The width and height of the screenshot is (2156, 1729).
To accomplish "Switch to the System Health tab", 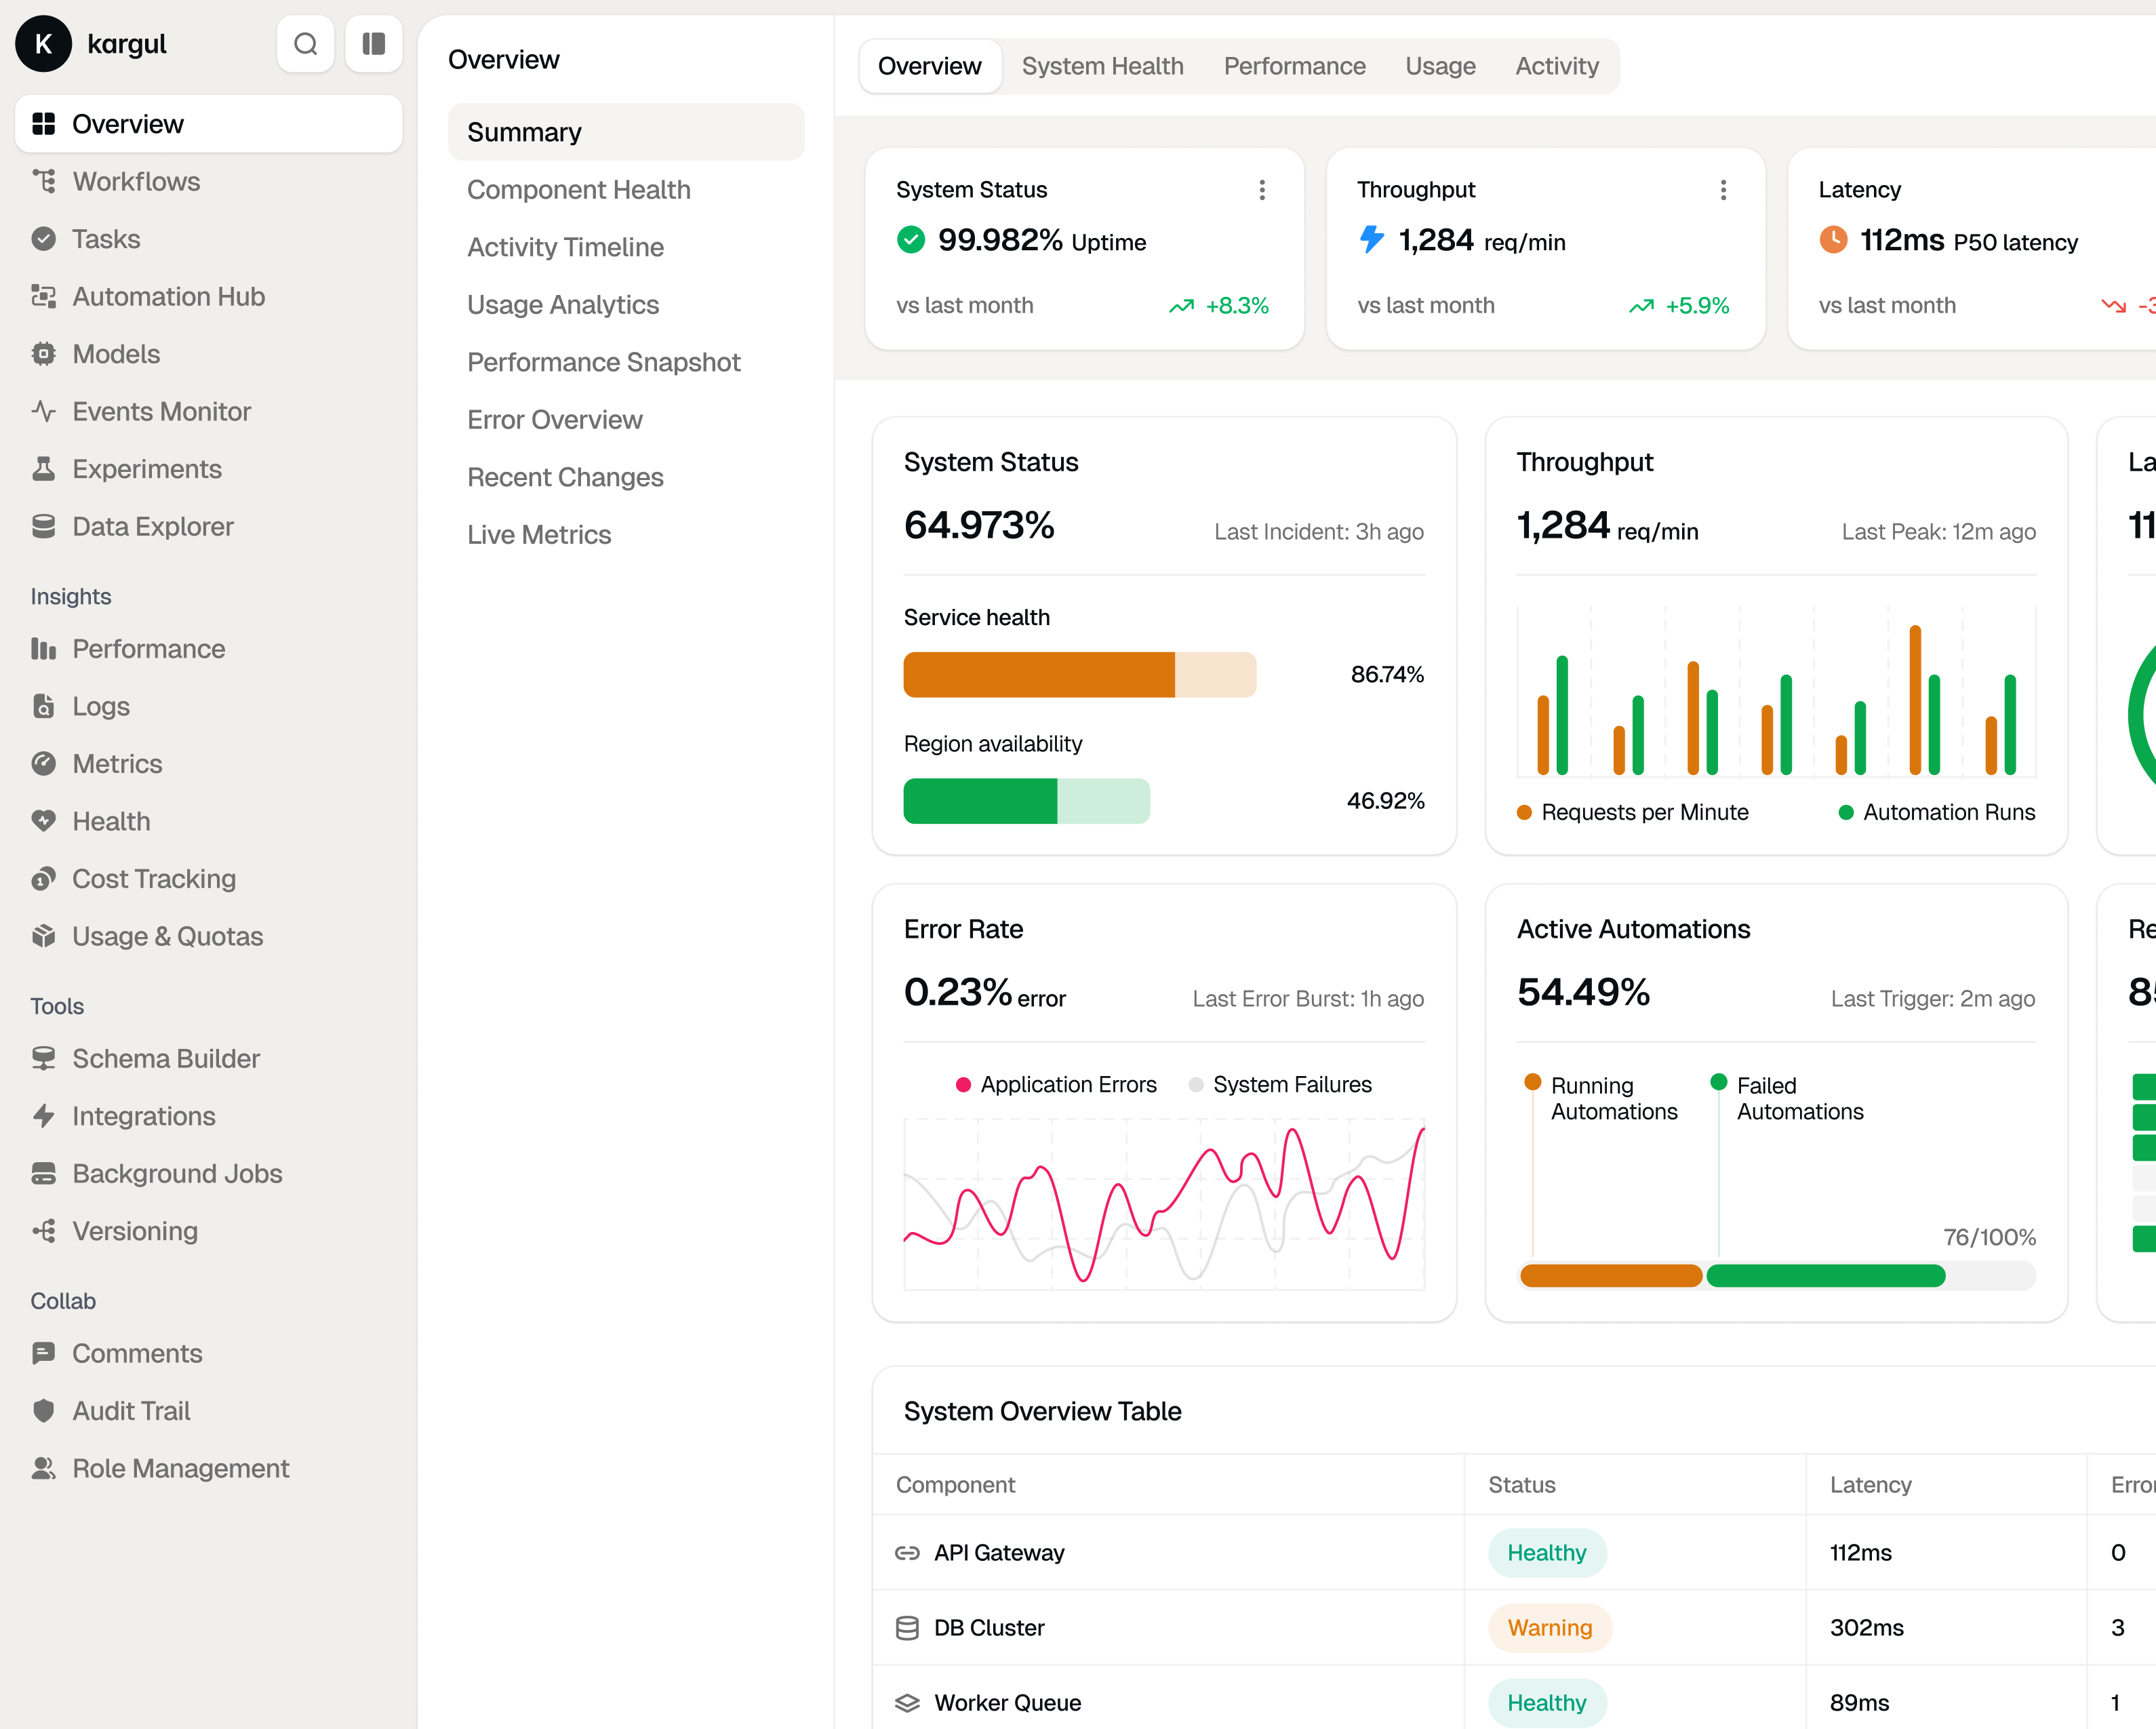I will (1102, 66).
